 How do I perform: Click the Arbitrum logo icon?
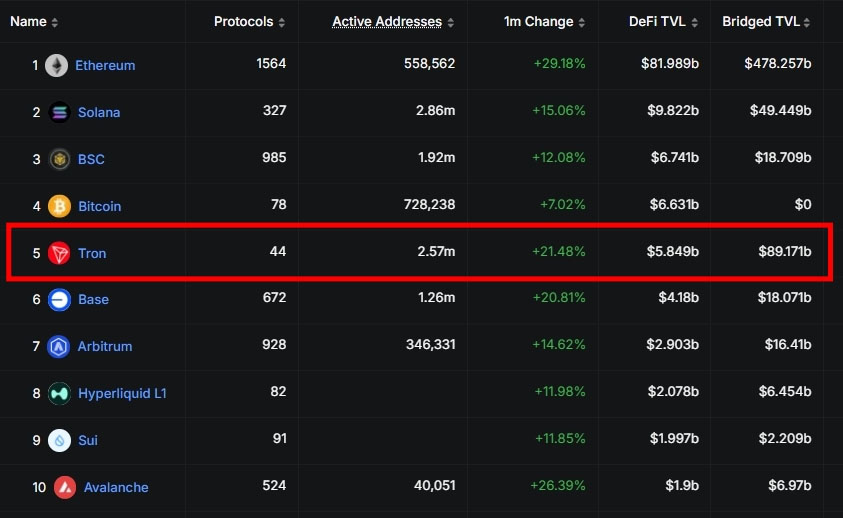click(59, 346)
